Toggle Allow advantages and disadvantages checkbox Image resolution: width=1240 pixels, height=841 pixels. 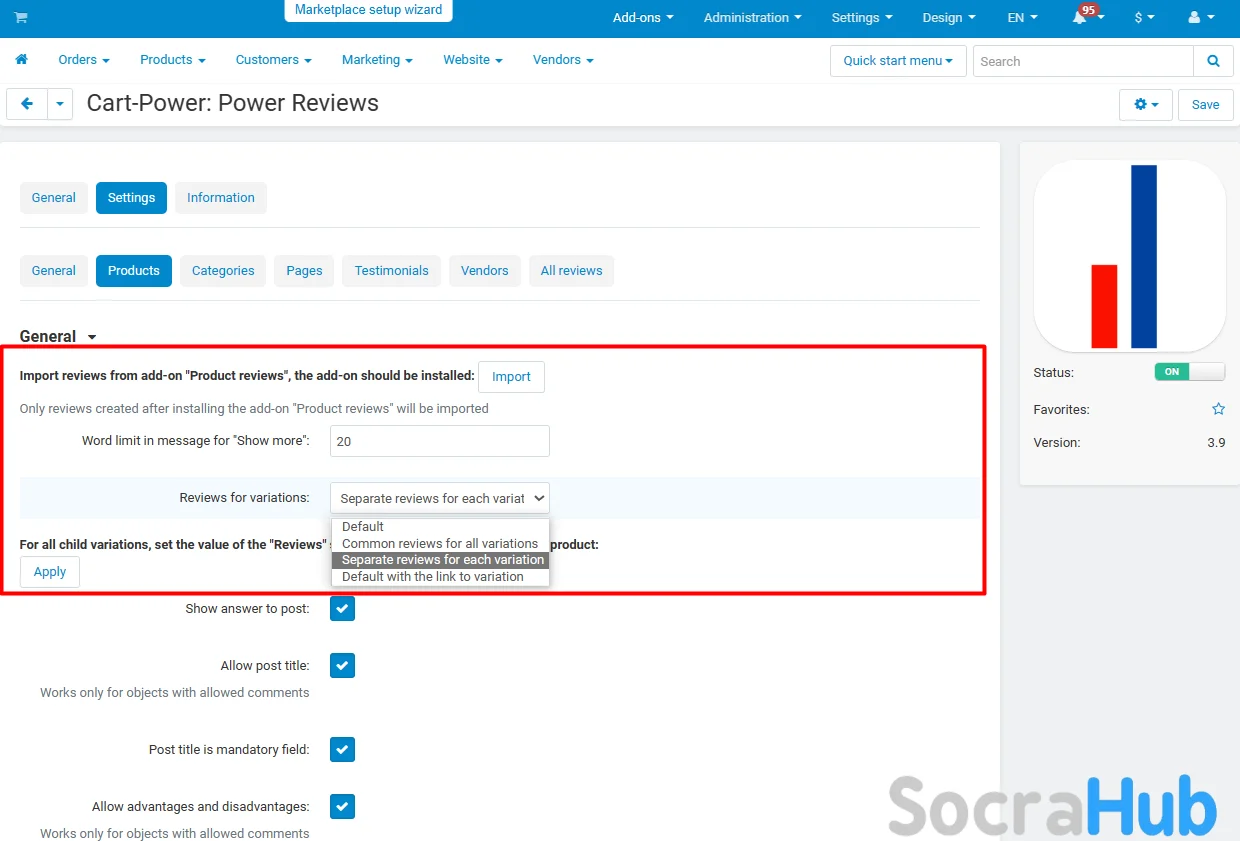(x=343, y=806)
